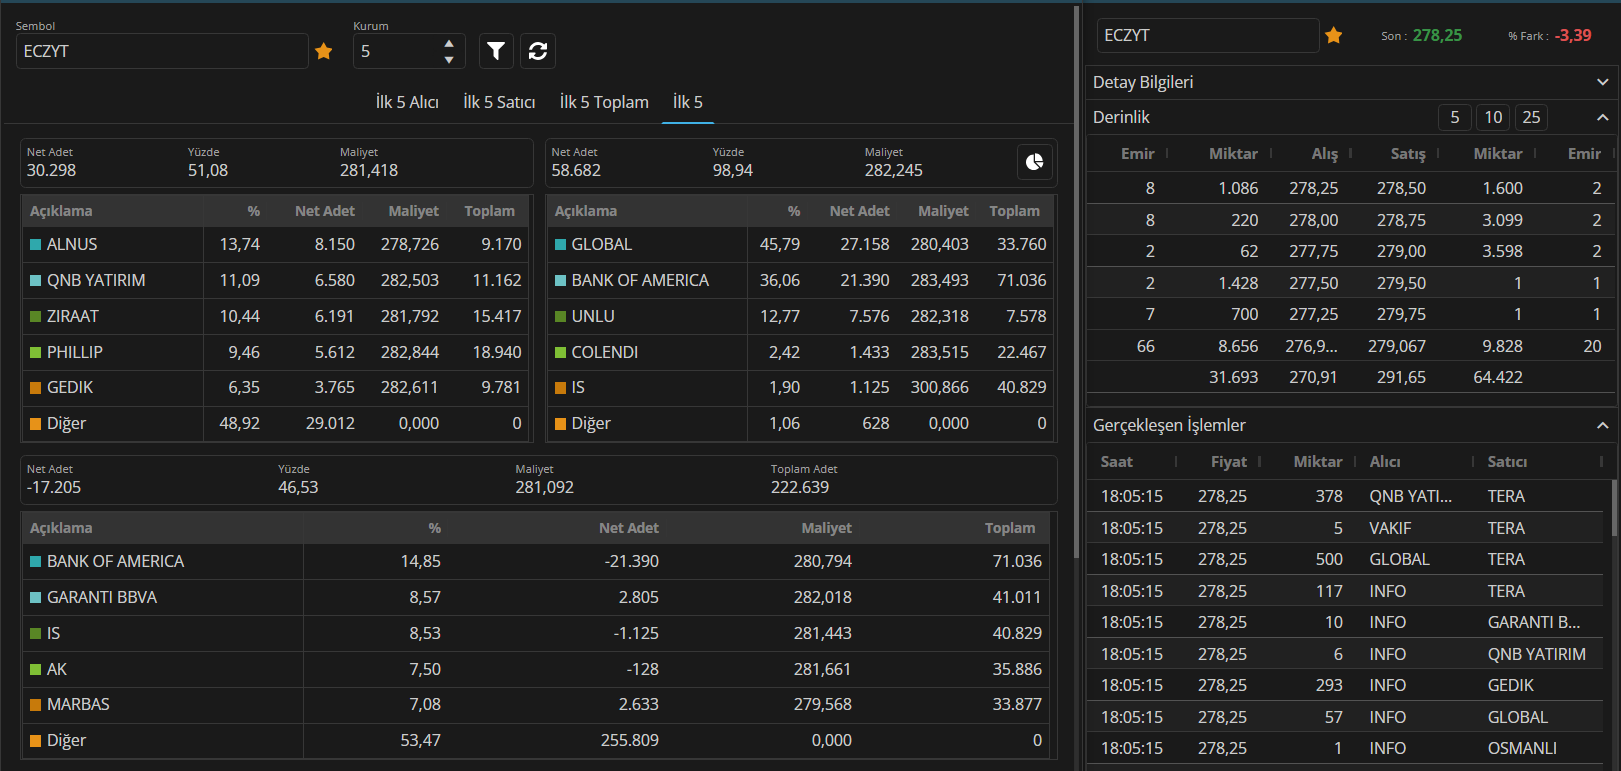Expand the Detay Bilgileri section
1621x771 pixels.
[x=1602, y=82]
